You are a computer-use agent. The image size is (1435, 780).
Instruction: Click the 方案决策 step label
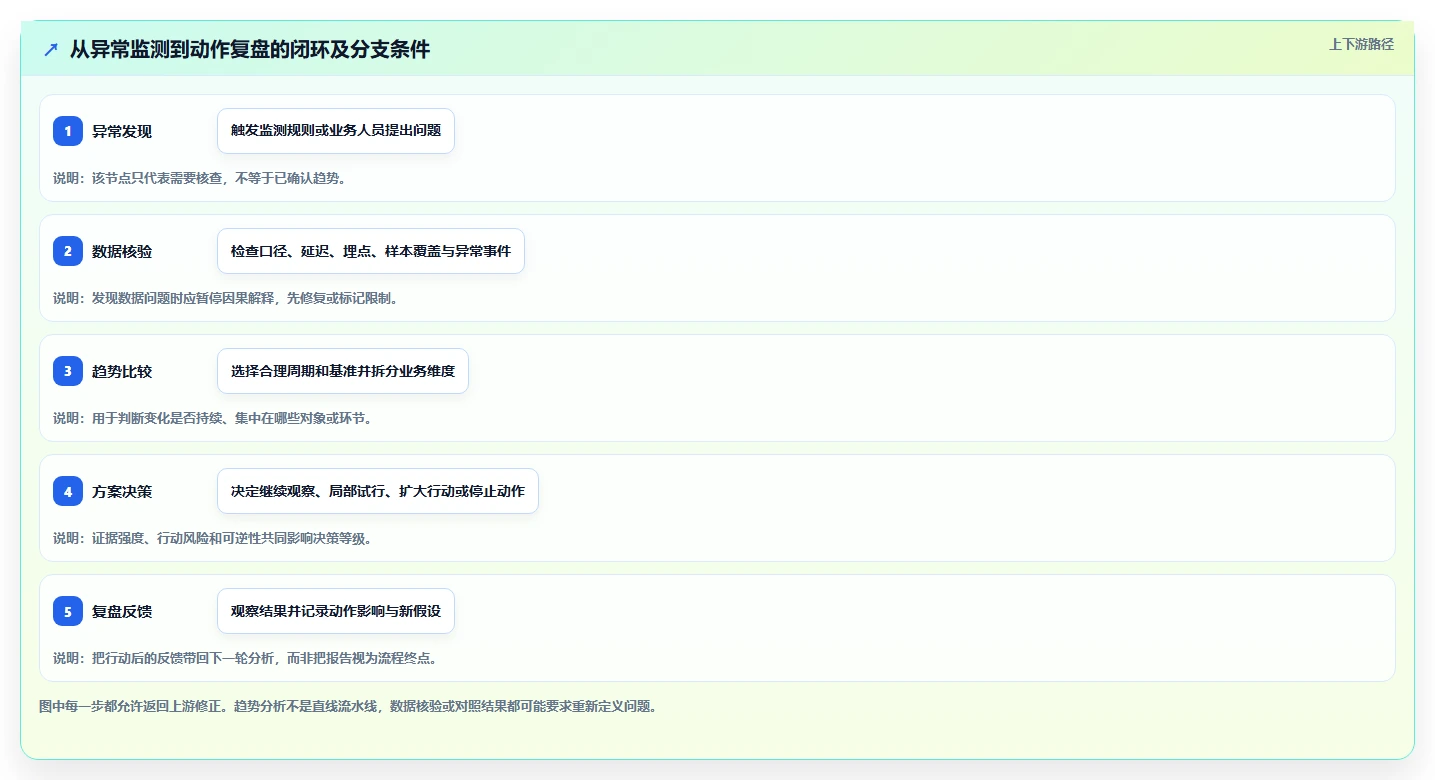point(122,491)
